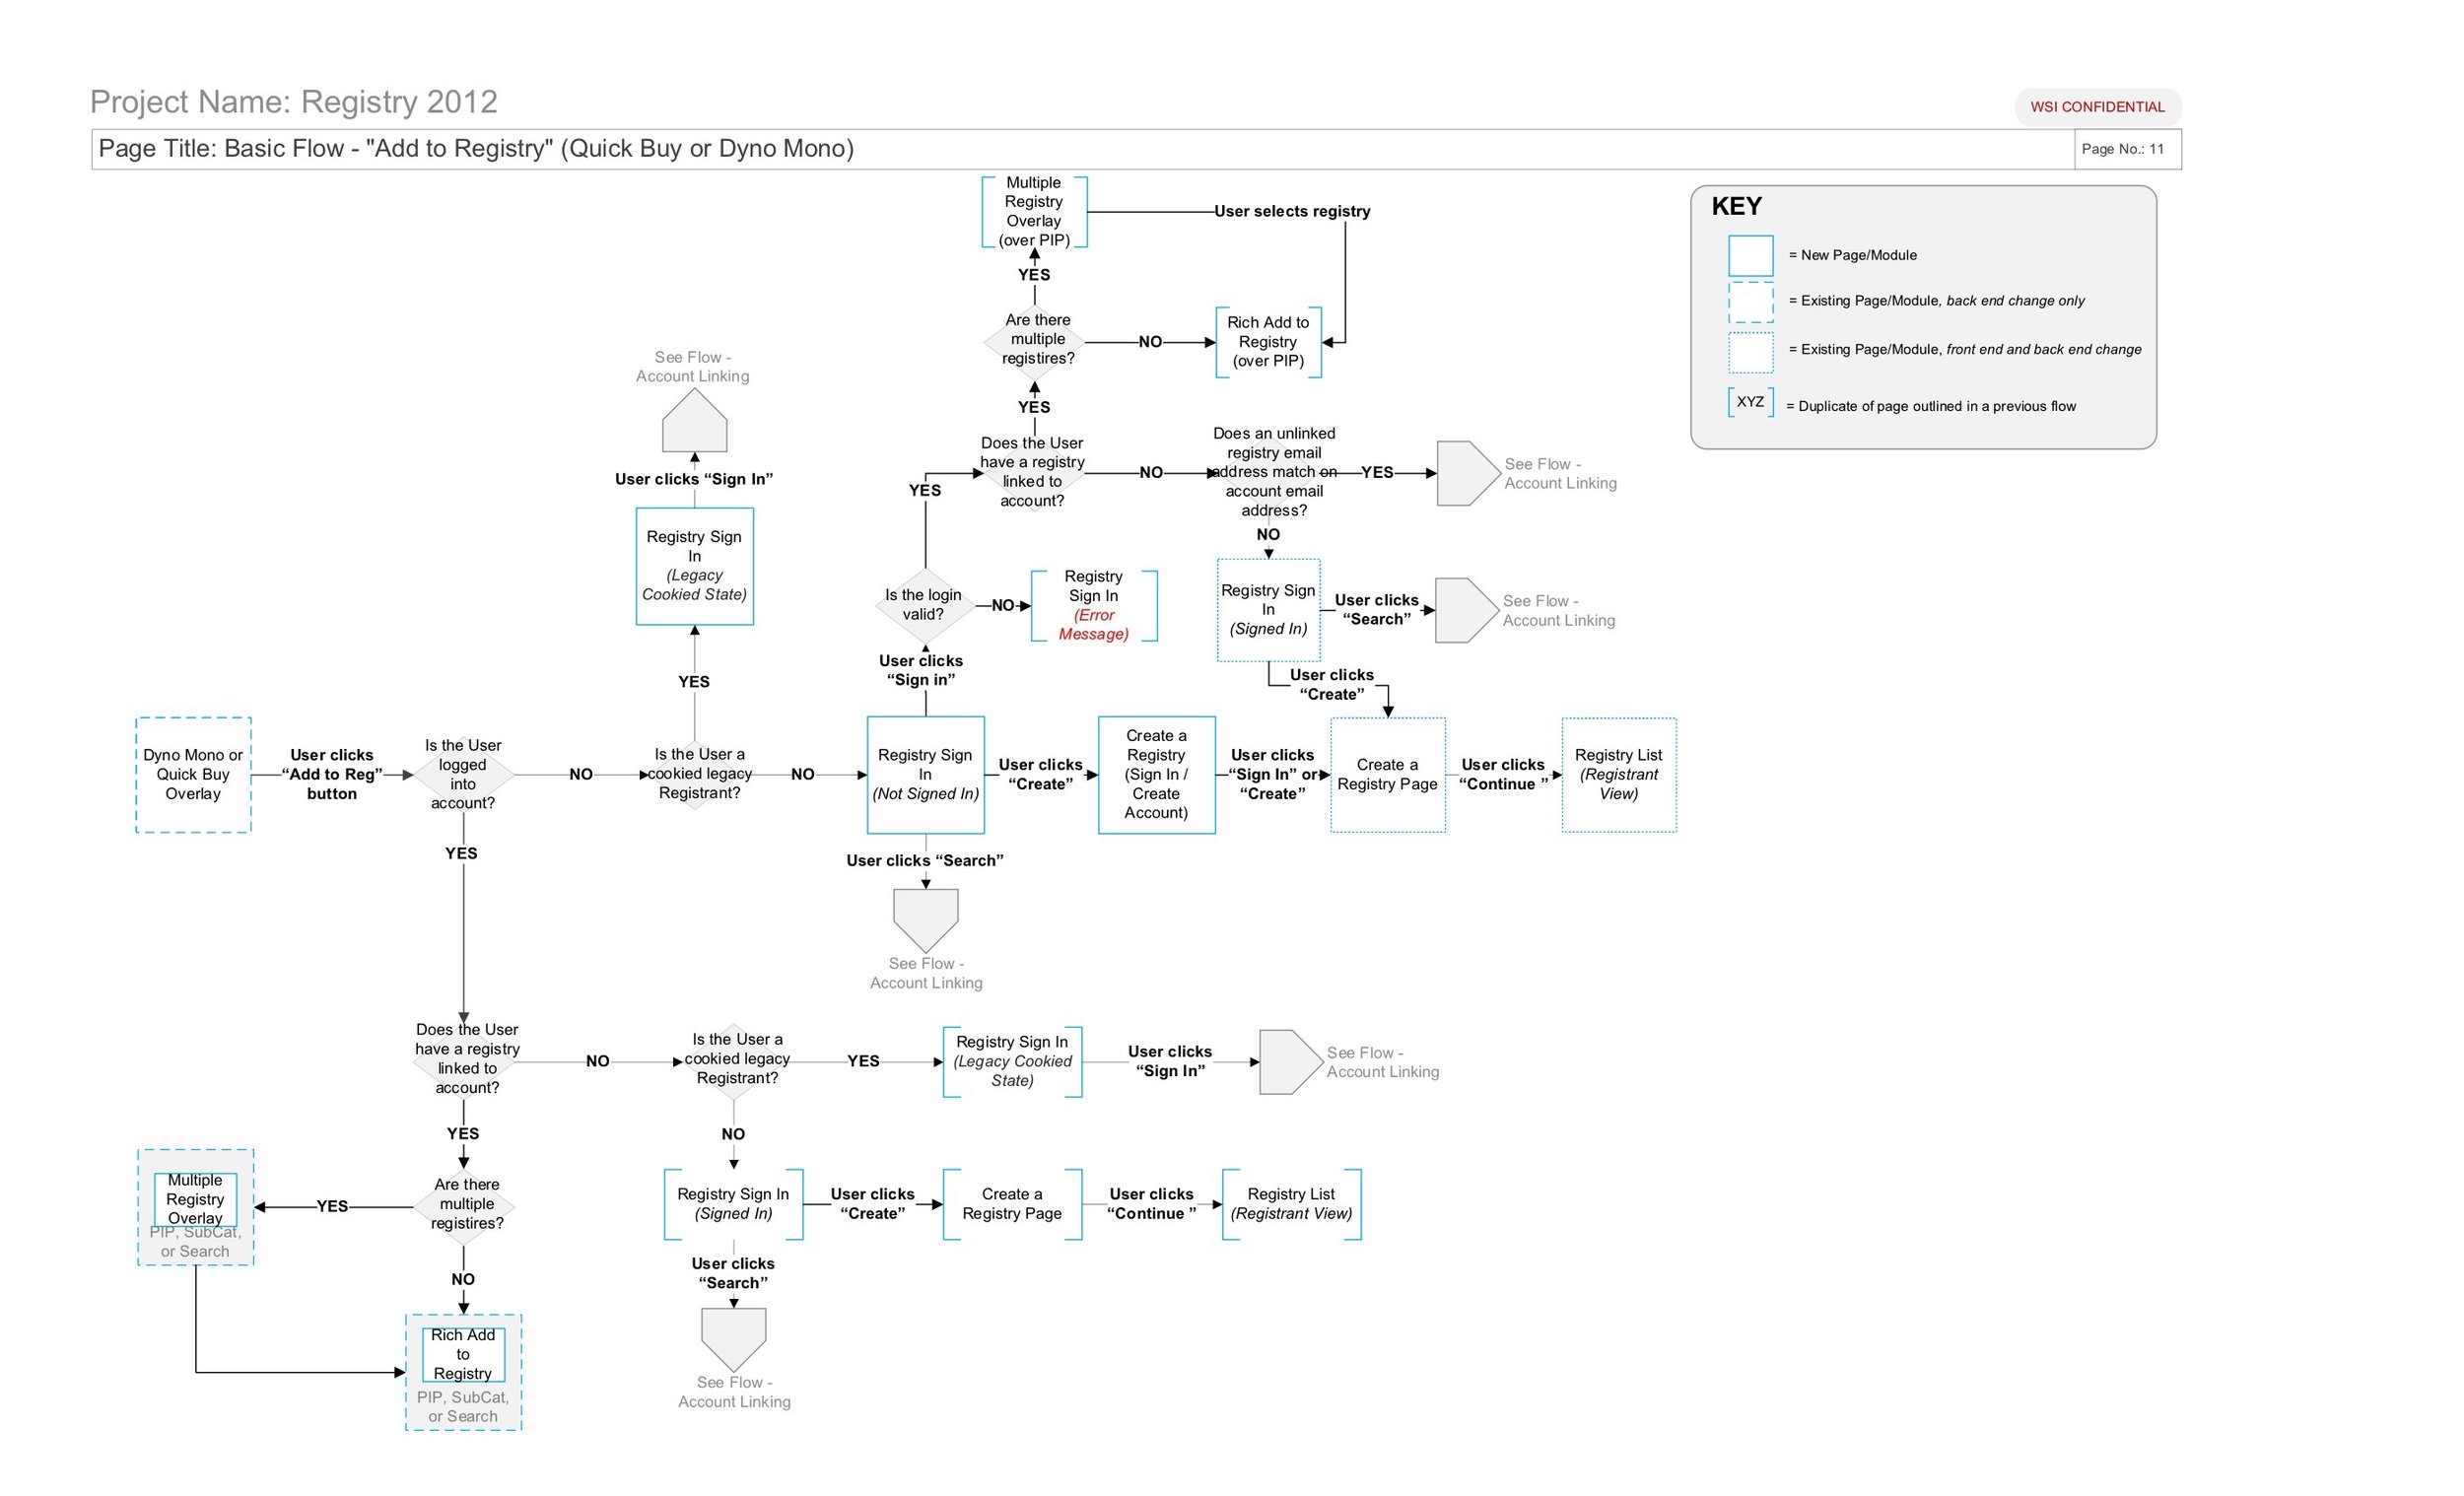Click the User clicks "Sign In" or "Create" label
The width and height of the screenshot is (2464, 1496).
coord(1272,775)
